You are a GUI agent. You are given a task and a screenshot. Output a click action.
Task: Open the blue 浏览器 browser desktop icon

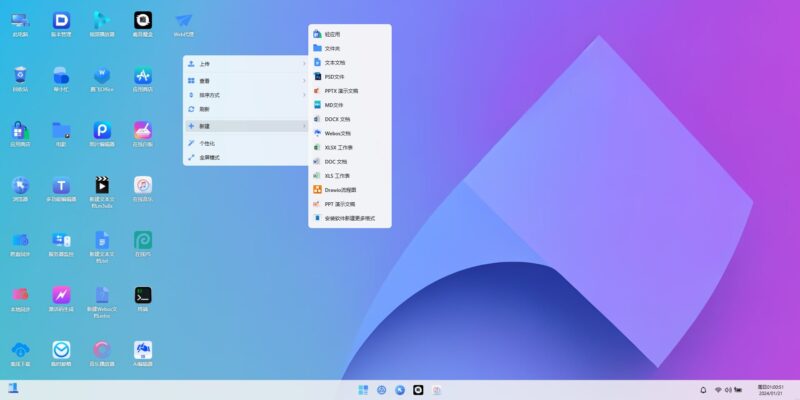[20, 186]
